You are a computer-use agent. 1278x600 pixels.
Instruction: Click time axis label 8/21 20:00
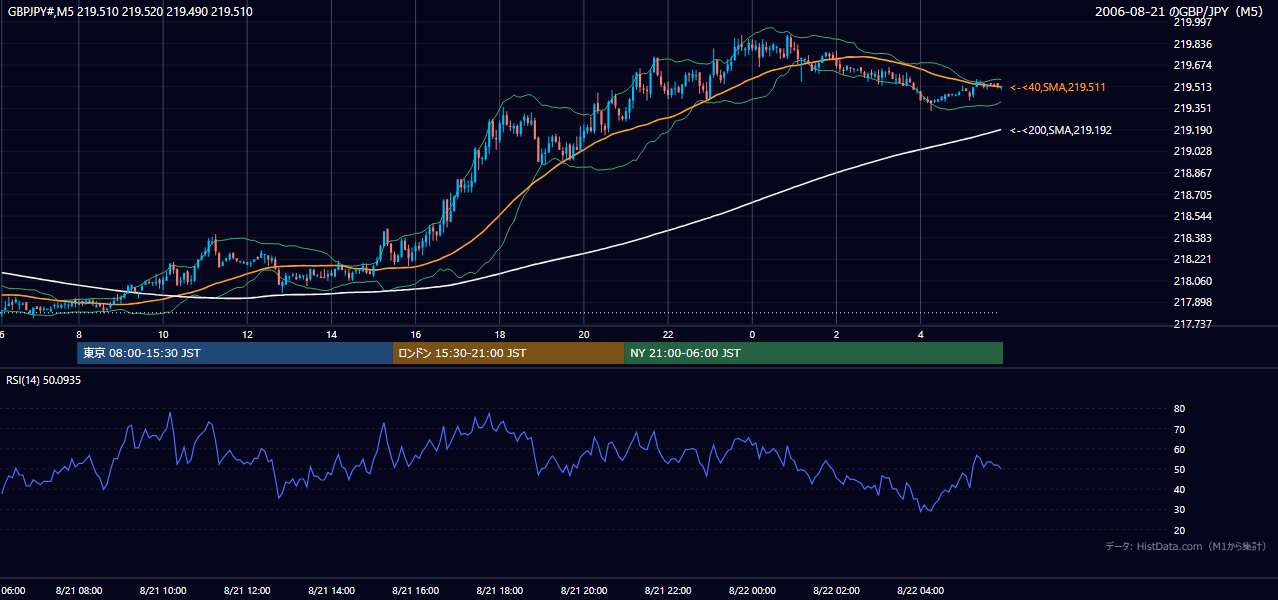(584, 591)
